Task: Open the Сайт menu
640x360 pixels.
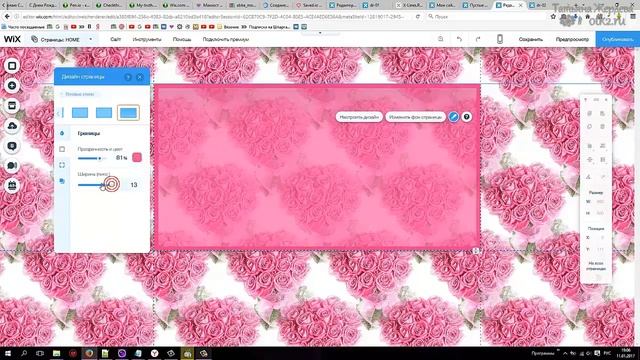Action: (116, 40)
